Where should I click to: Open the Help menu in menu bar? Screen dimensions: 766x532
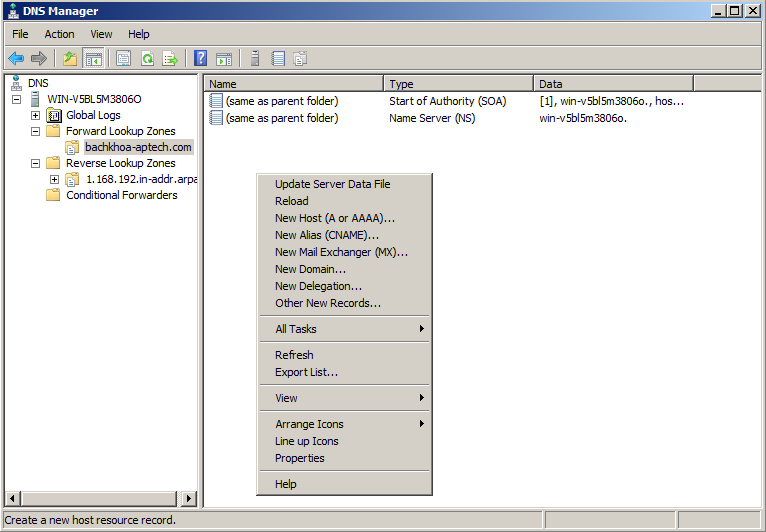click(139, 34)
